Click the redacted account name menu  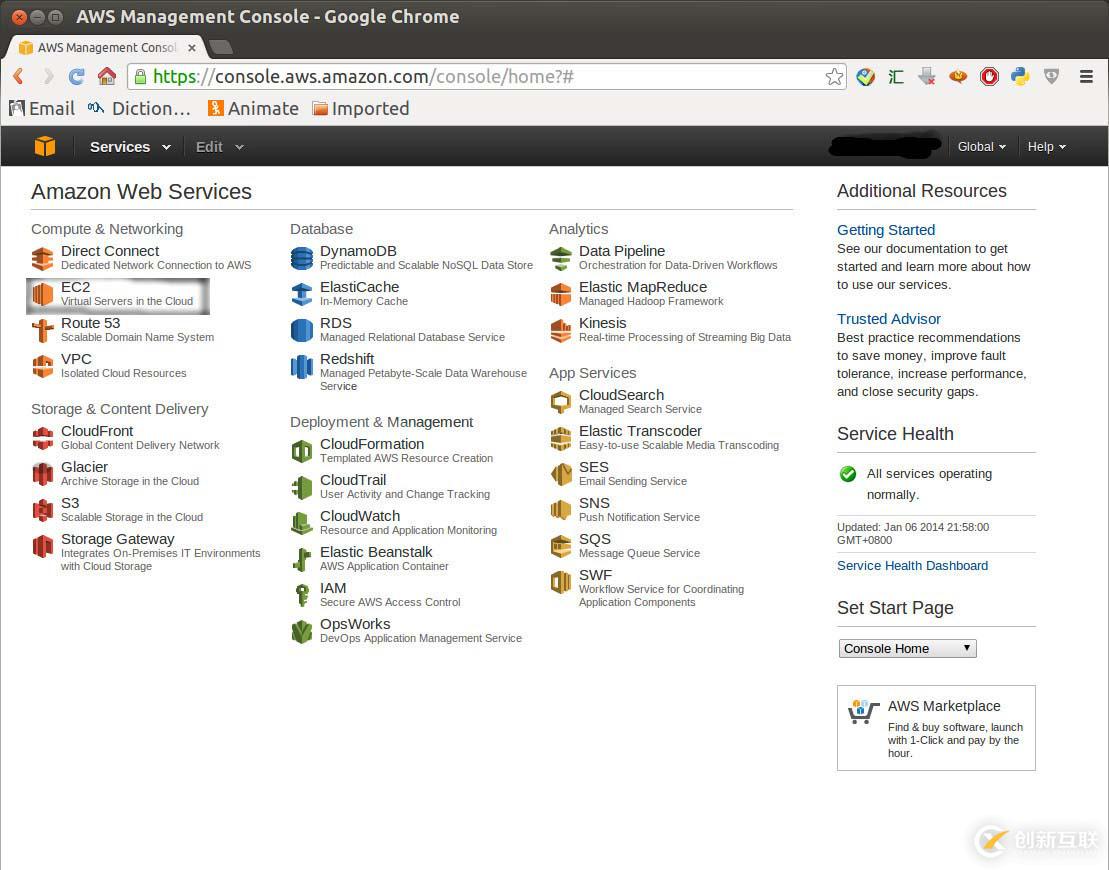point(885,146)
